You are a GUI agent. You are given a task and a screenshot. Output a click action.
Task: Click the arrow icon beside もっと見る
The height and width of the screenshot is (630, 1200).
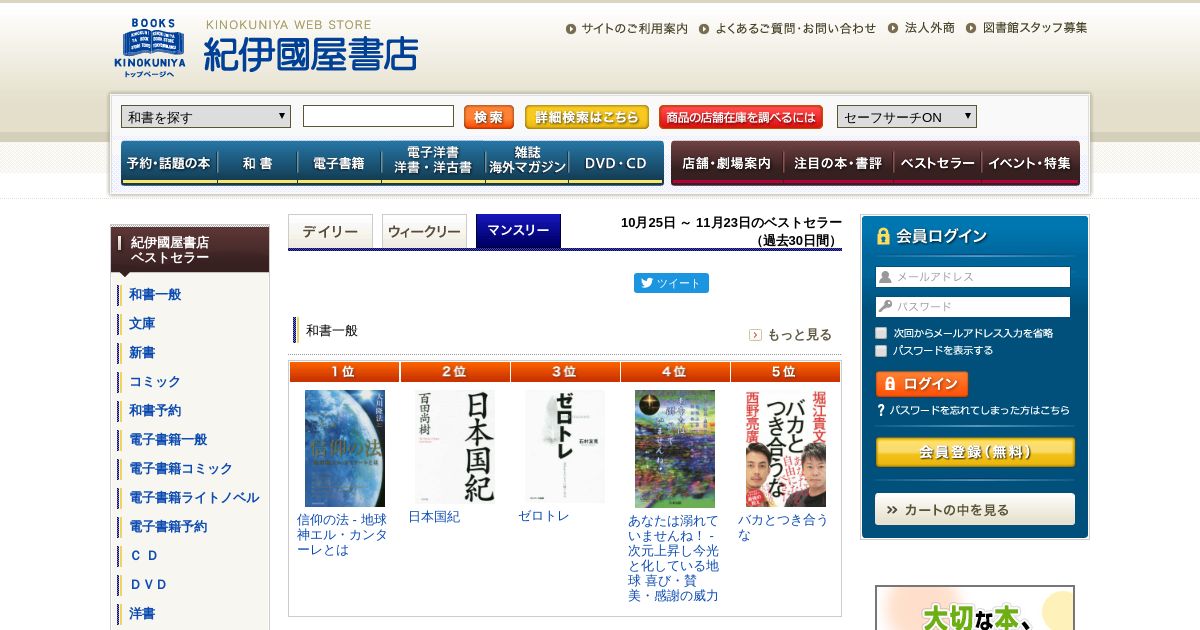tap(755, 335)
